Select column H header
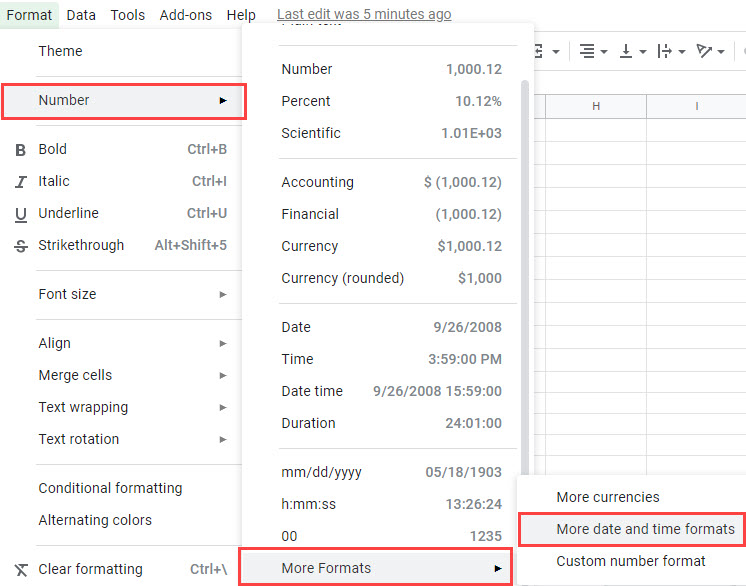This screenshot has width=746, height=586. coord(596,106)
